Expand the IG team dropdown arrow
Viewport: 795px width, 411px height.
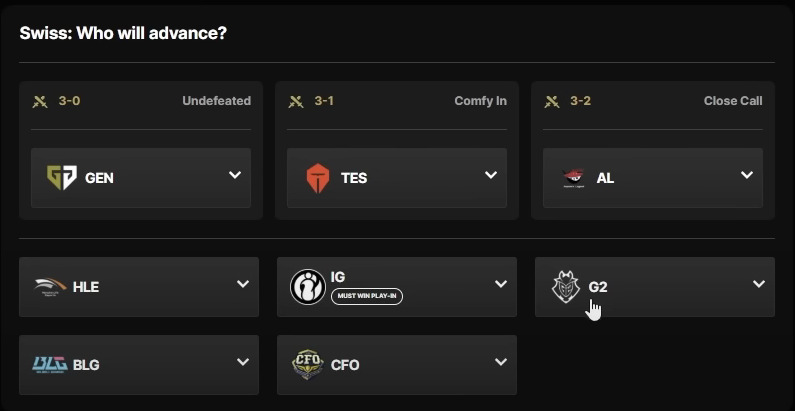(x=501, y=284)
